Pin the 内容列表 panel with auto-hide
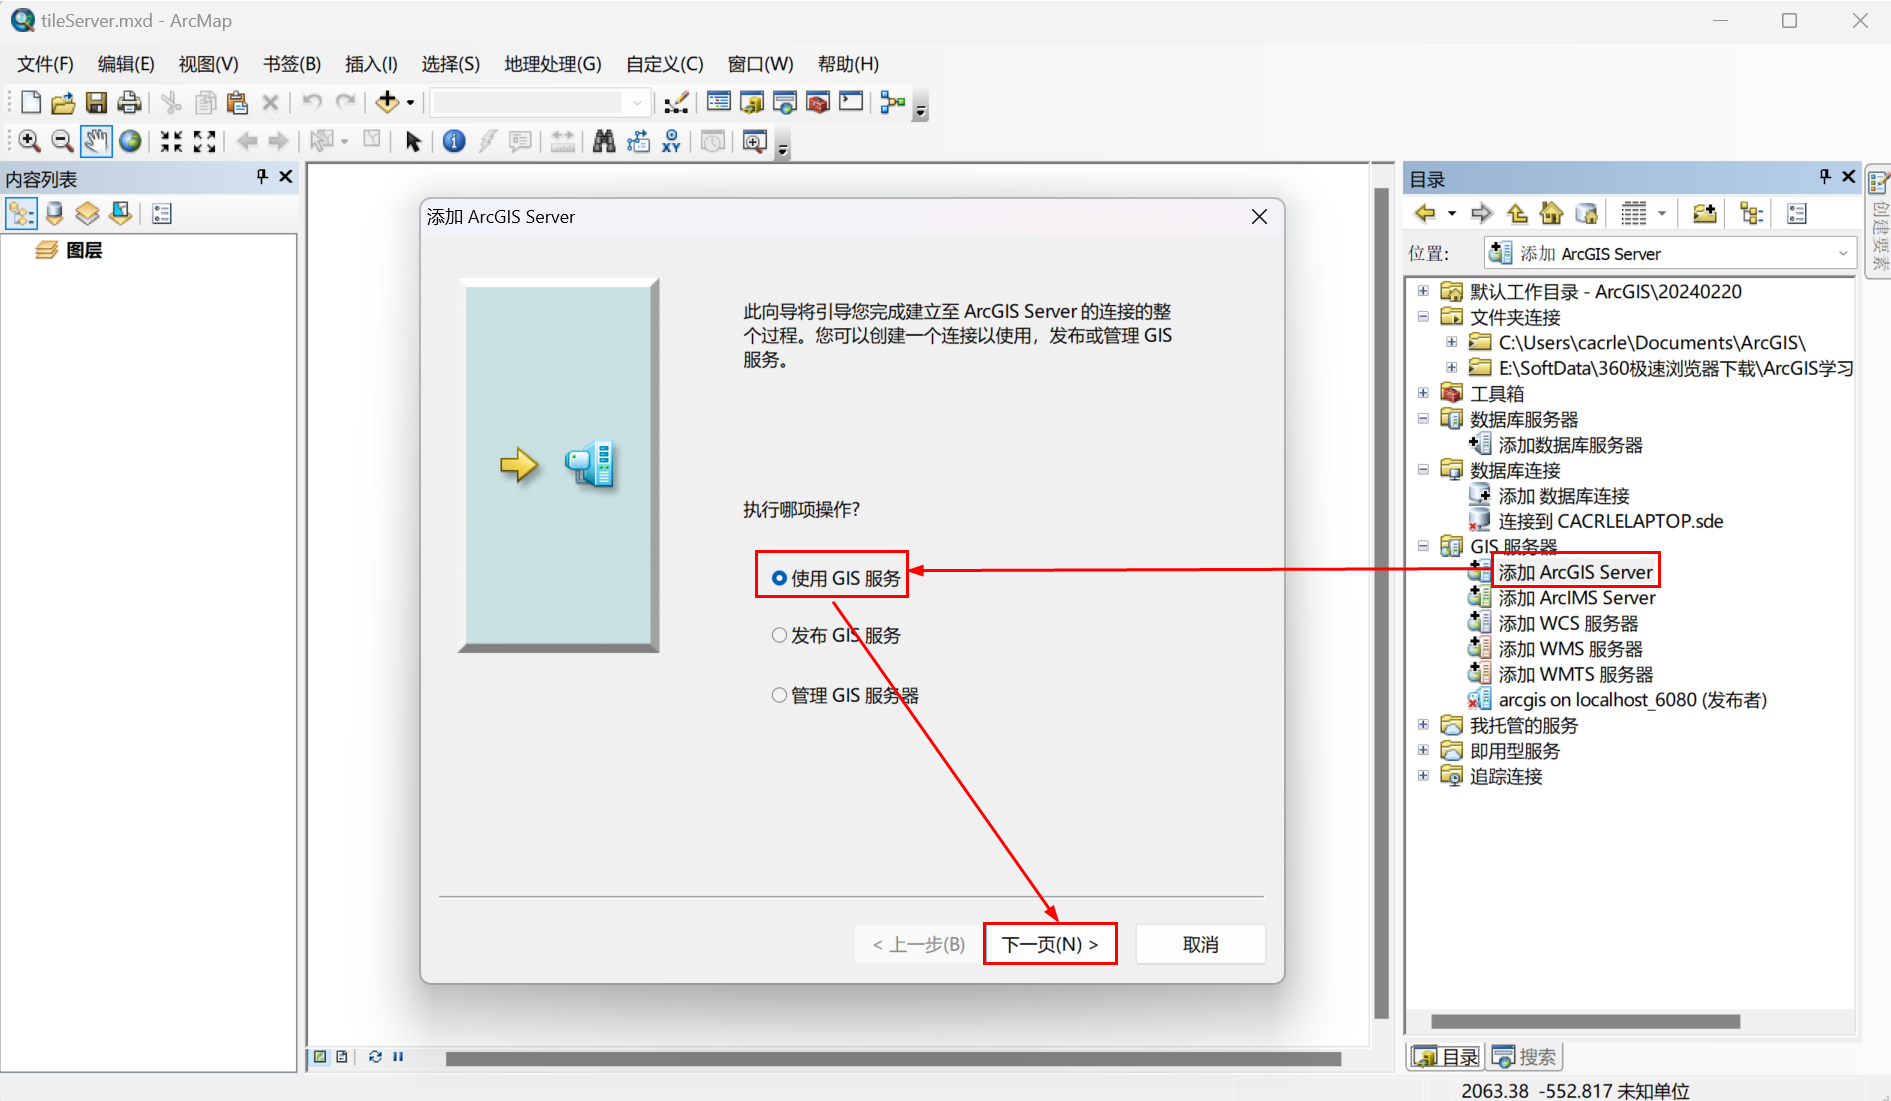The width and height of the screenshot is (1891, 1101). pos(262,176)
